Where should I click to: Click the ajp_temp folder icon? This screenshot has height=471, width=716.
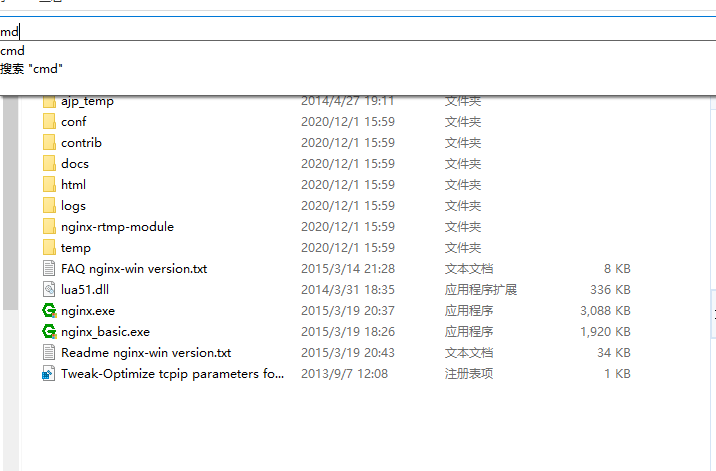(49, 101)
